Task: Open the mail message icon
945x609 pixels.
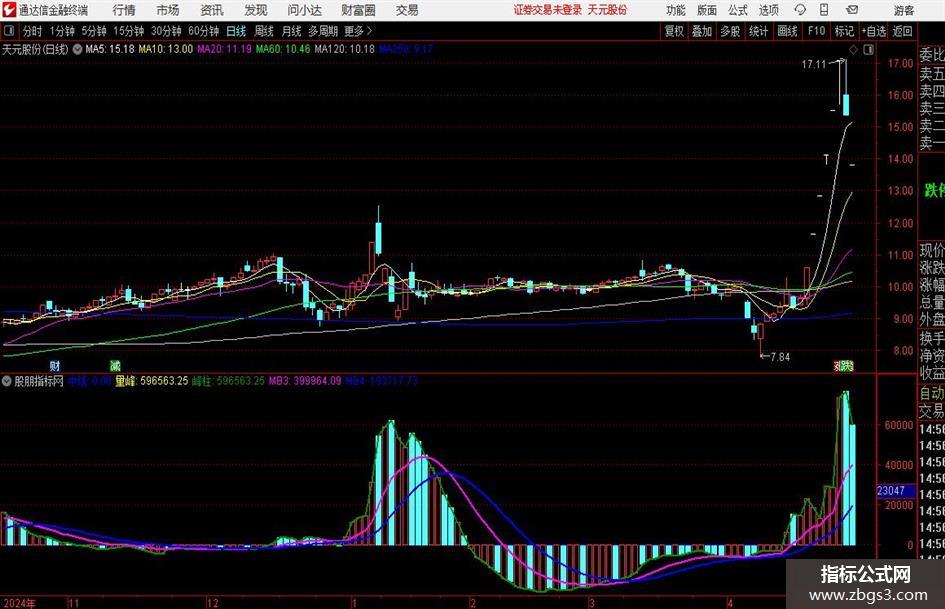Action: (x=852, y=10)
